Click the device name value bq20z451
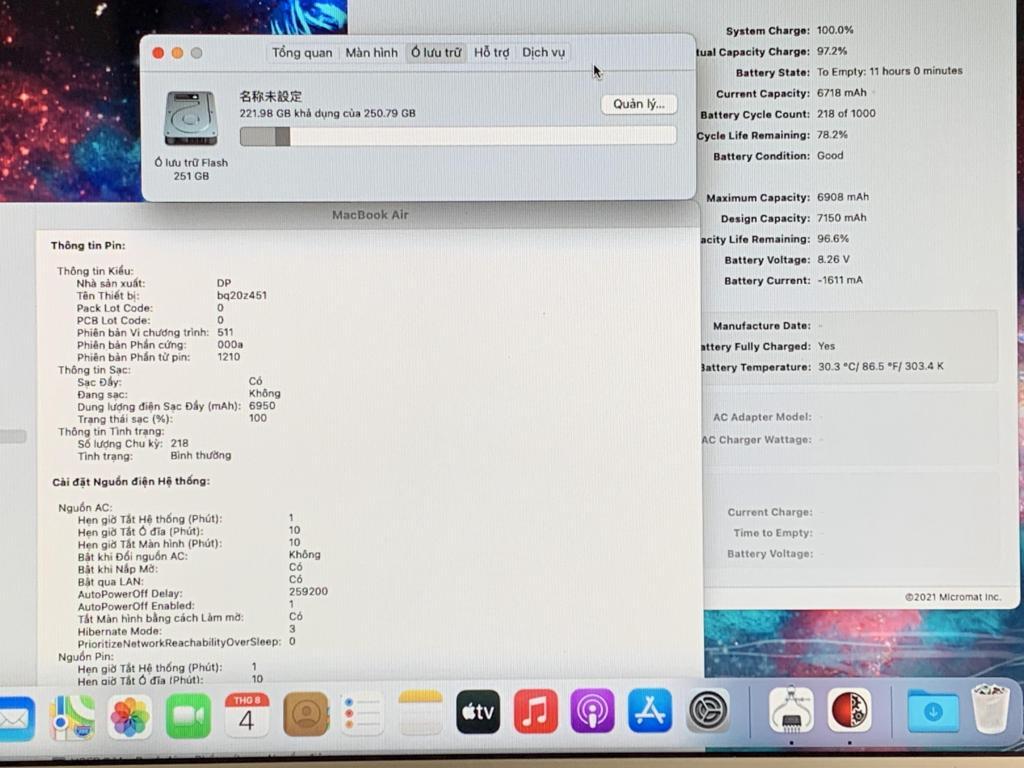 [x=242, y=295]
